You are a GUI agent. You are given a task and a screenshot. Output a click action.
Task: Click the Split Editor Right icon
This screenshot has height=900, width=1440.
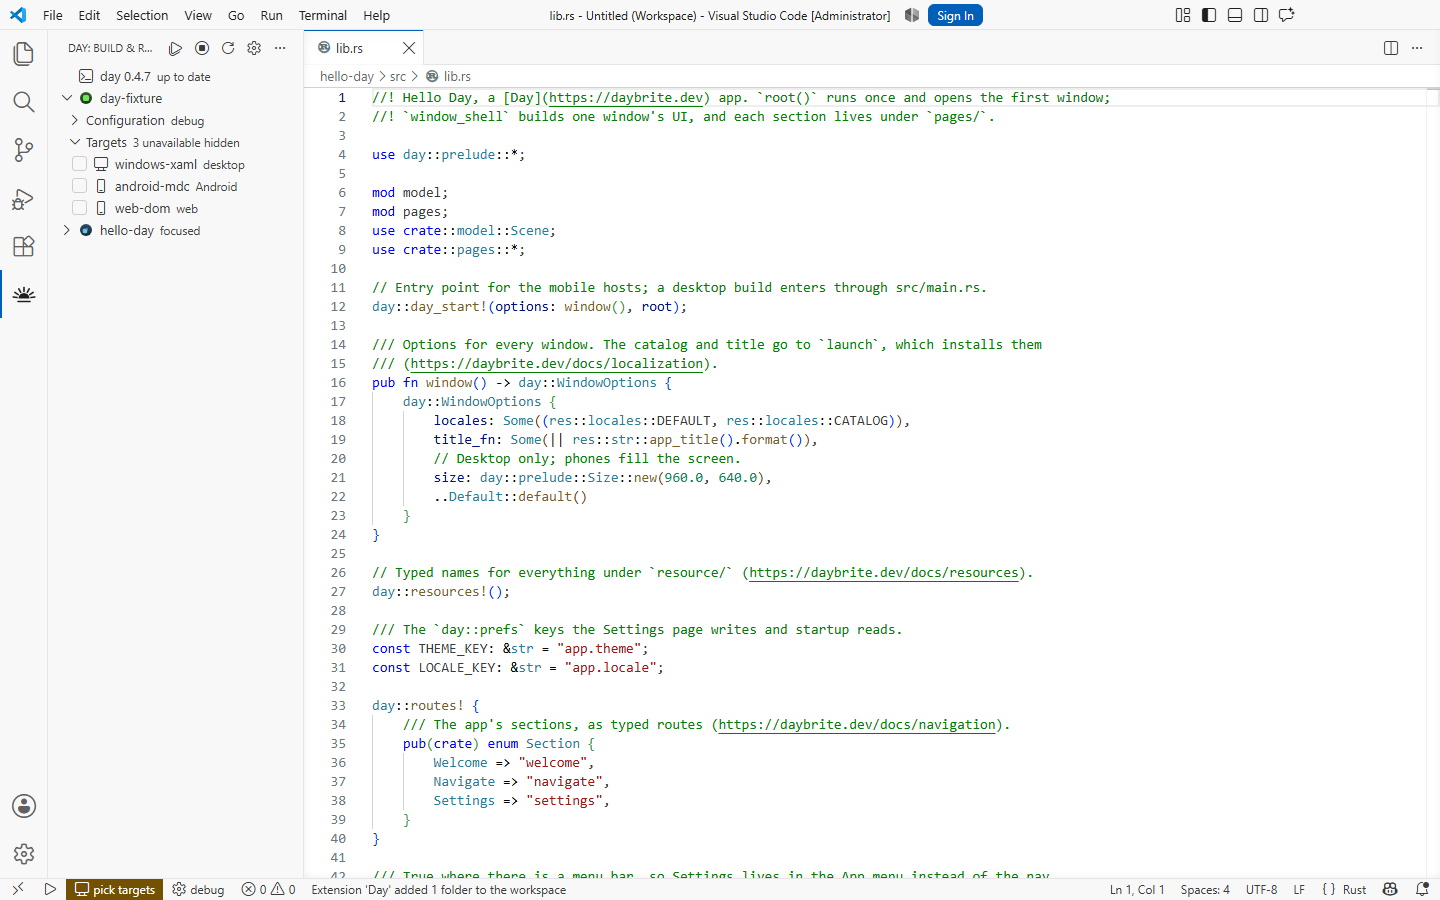coord(1391,48)
